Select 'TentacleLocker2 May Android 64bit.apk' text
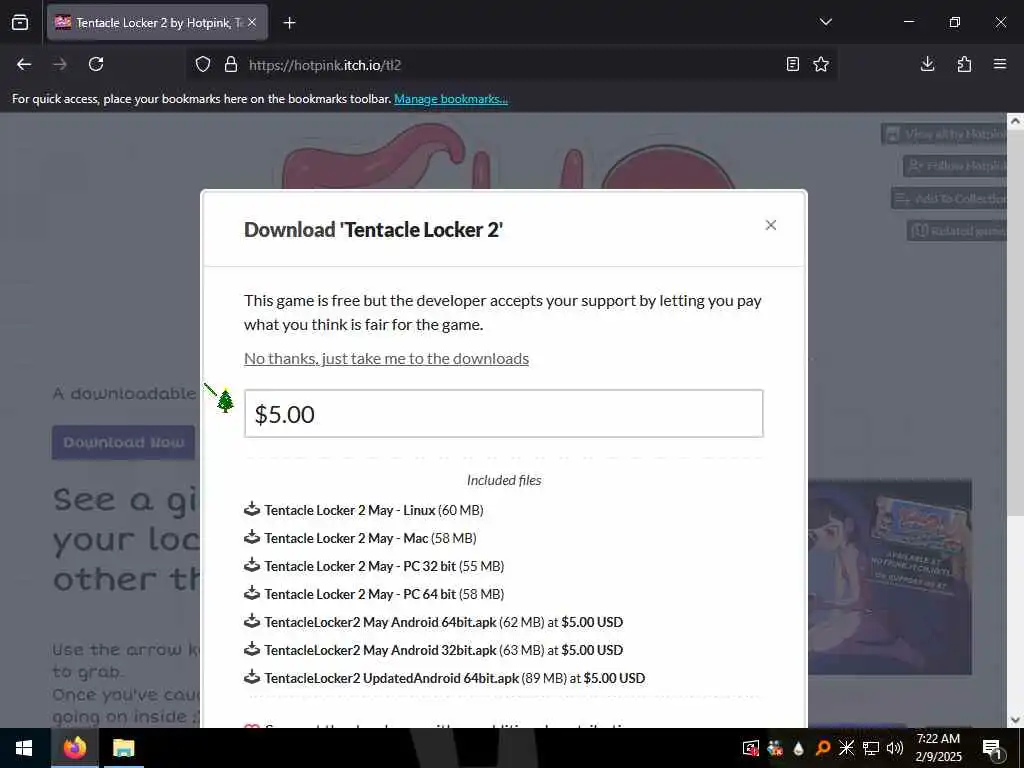The height and width of the screenshot is (768, 1024). pos(380,622)
